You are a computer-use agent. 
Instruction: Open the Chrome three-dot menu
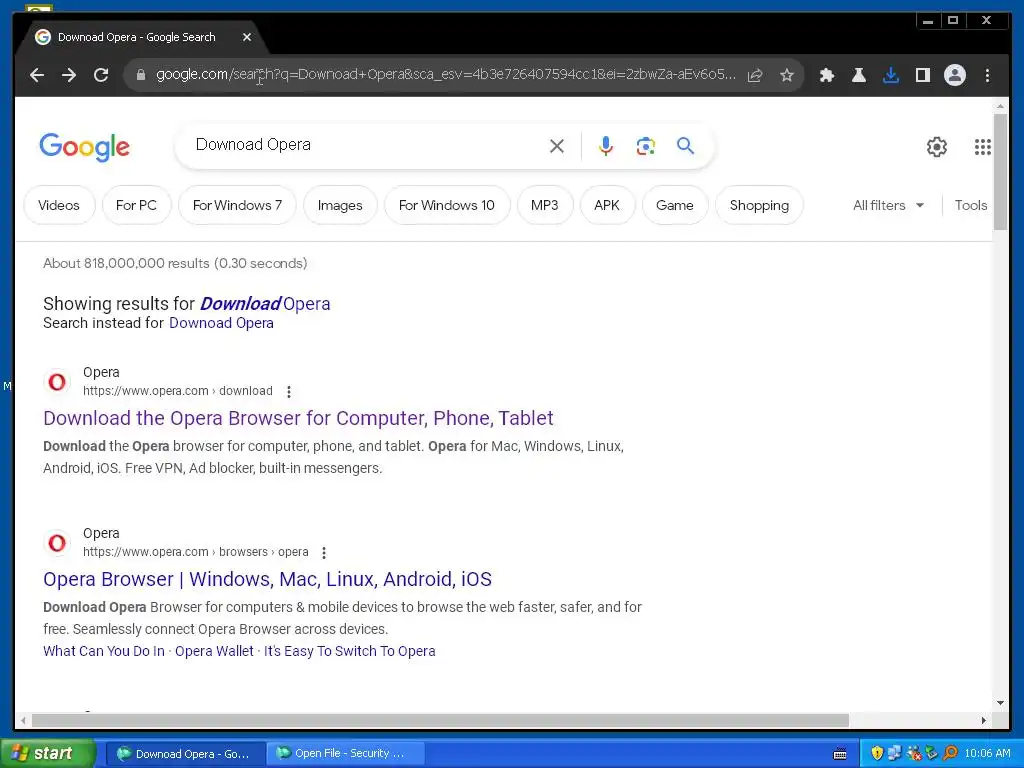click(987, 75)
